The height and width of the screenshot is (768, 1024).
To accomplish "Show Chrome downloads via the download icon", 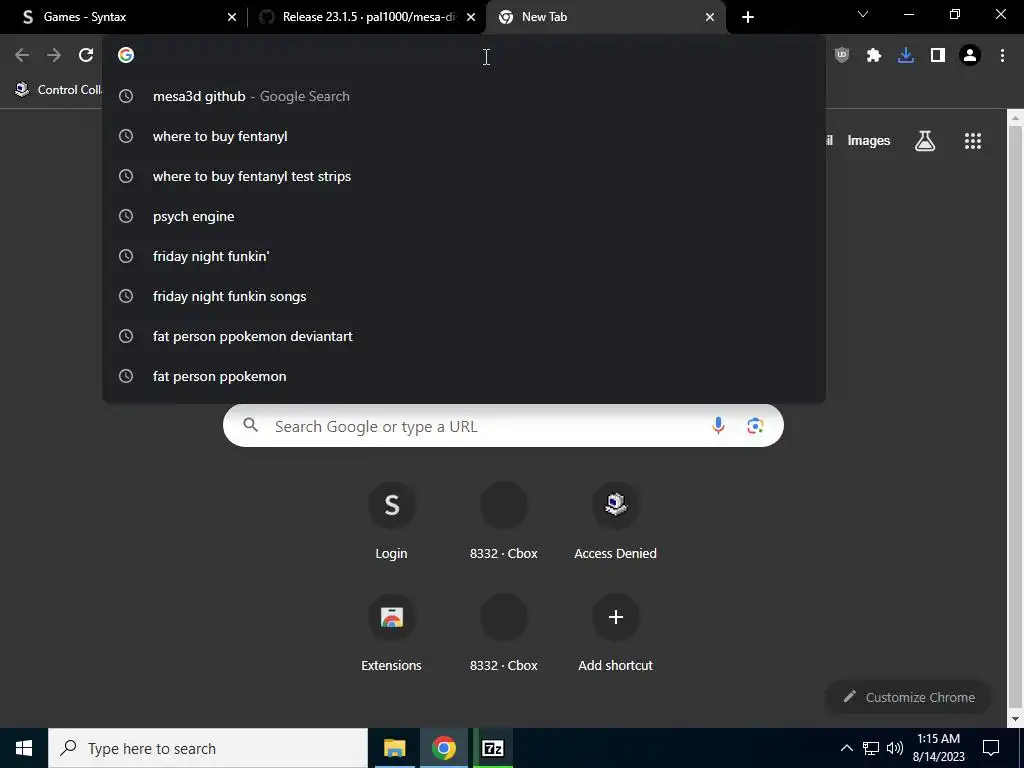I will coord(906,56).
